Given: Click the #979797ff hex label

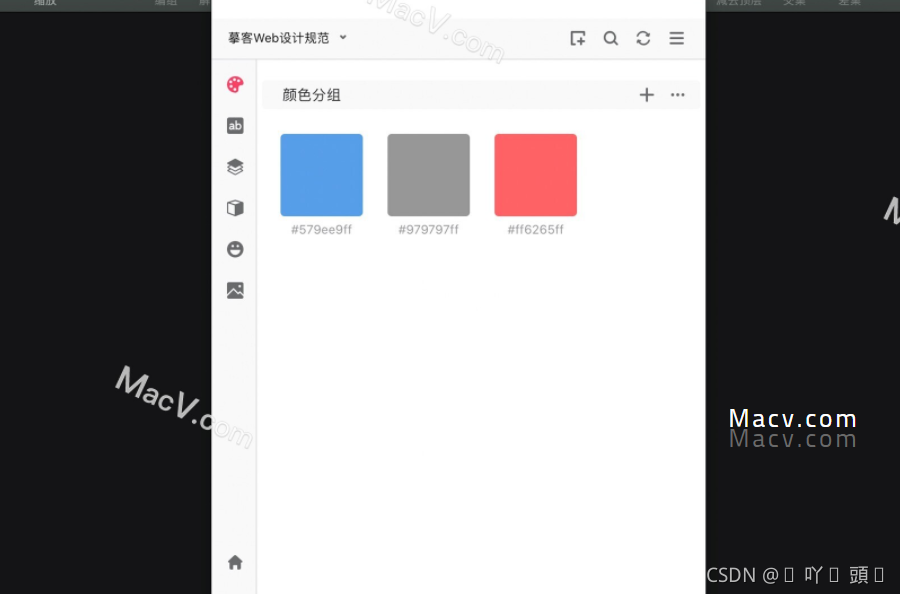Looking at the screenshot, I should tap(429, 230).
